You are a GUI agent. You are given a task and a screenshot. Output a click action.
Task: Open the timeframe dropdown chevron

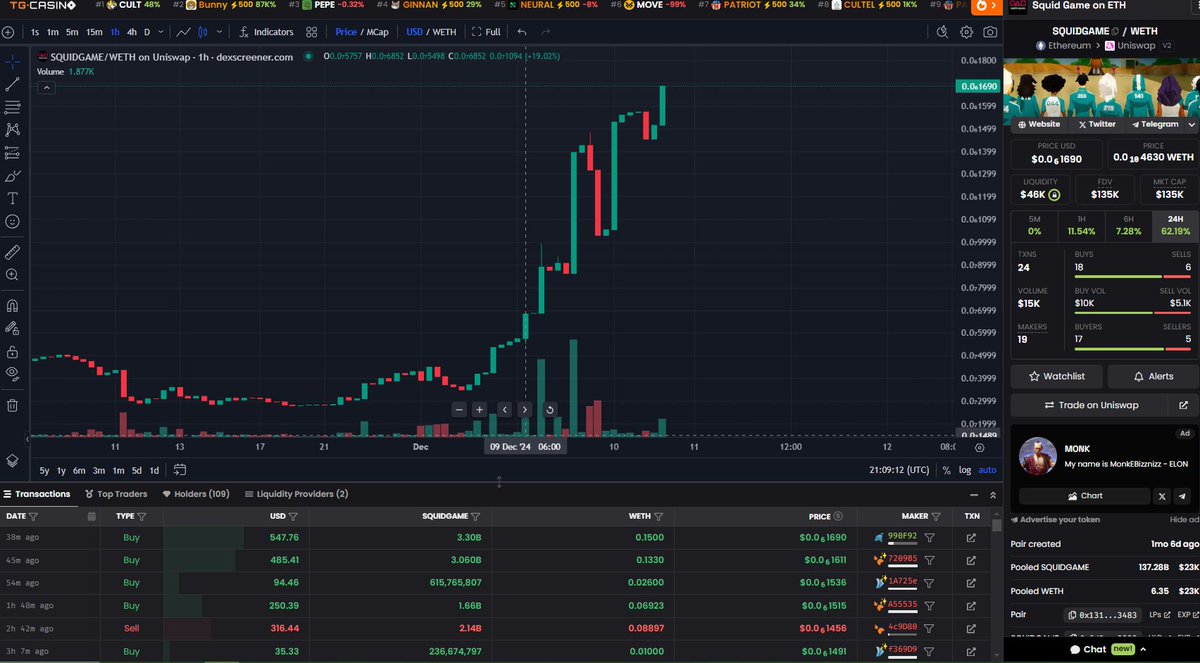coord(161,32)
